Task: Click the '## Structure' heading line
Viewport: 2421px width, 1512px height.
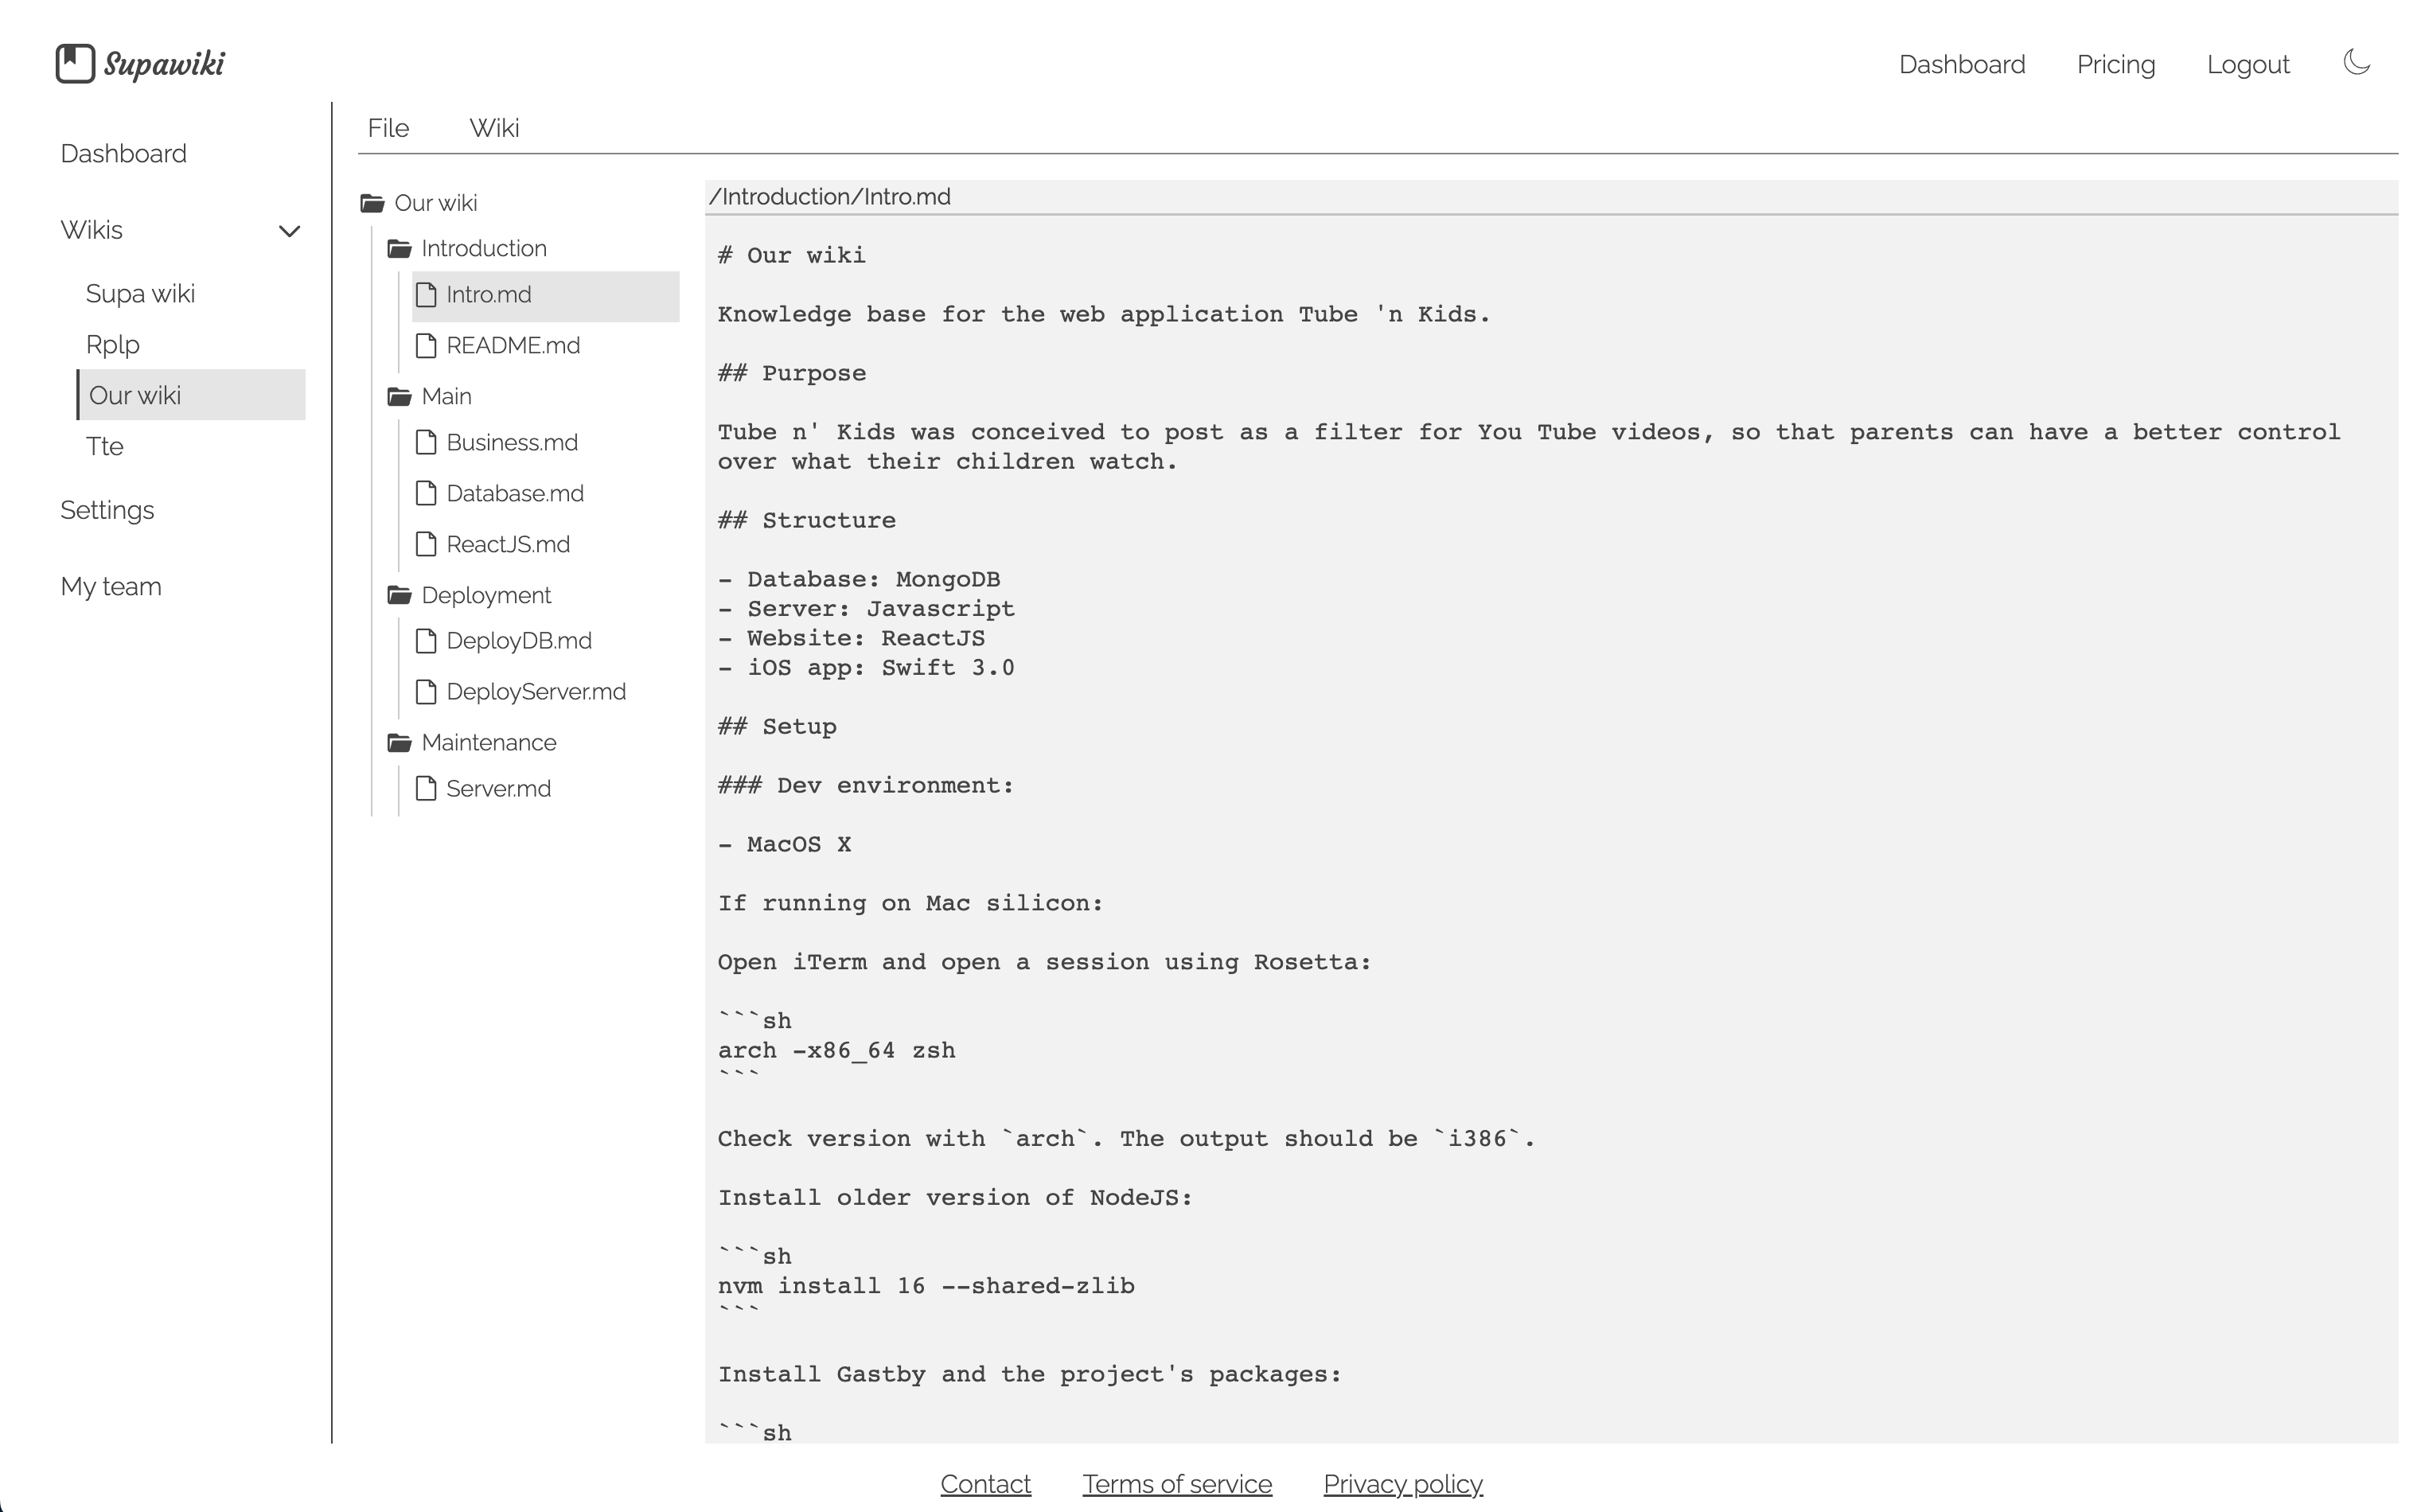Action: pyautogui.click(x=807, y=521)
